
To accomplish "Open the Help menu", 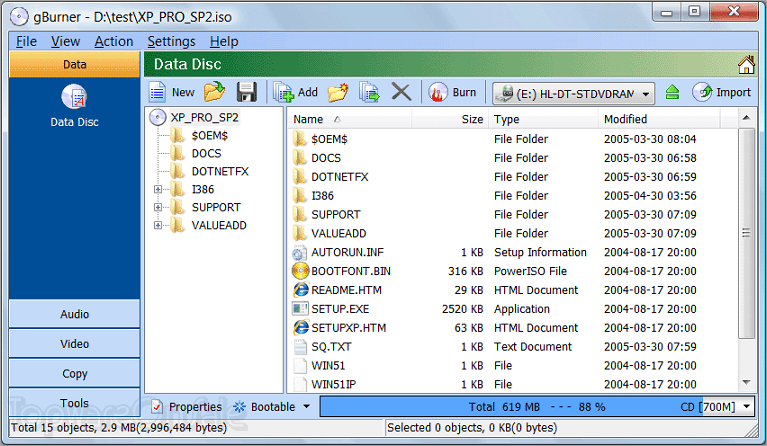I will pyautogui.click(x=224, y=42).
